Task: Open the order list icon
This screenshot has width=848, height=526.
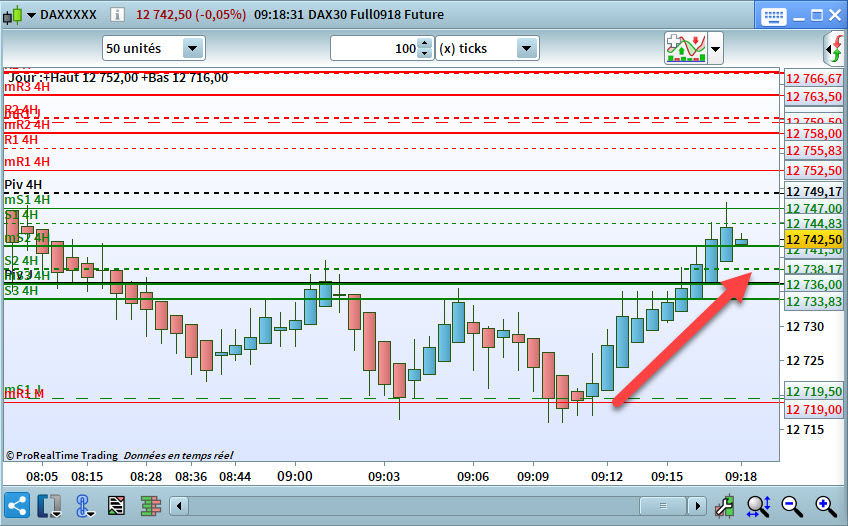Action: pos(116,506)
